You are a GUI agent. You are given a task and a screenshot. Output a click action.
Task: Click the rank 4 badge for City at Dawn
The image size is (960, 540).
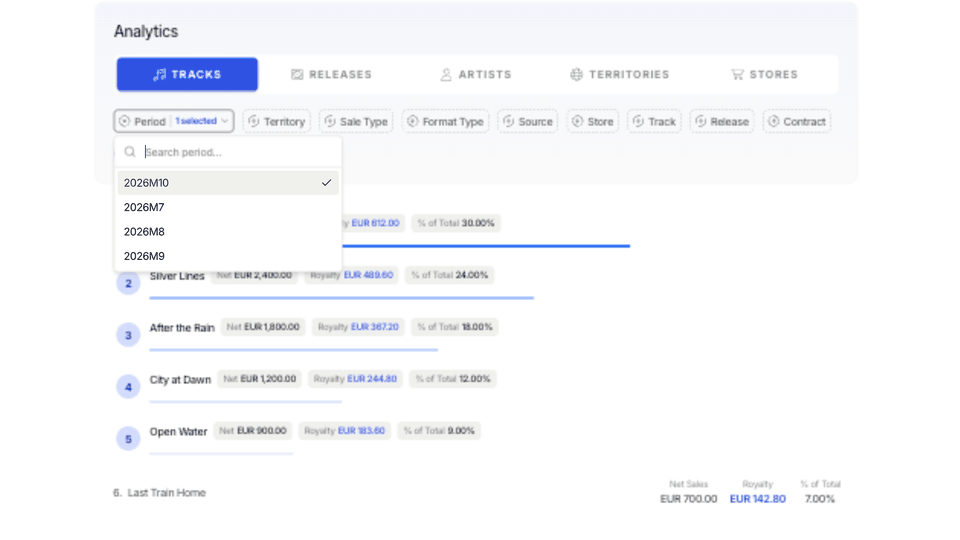pos(128,387)
